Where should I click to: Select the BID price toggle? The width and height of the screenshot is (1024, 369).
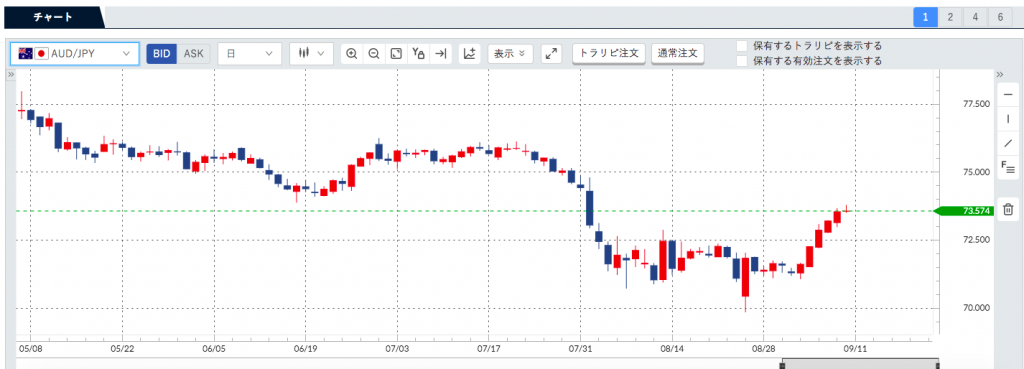click(x=161, y=54)
